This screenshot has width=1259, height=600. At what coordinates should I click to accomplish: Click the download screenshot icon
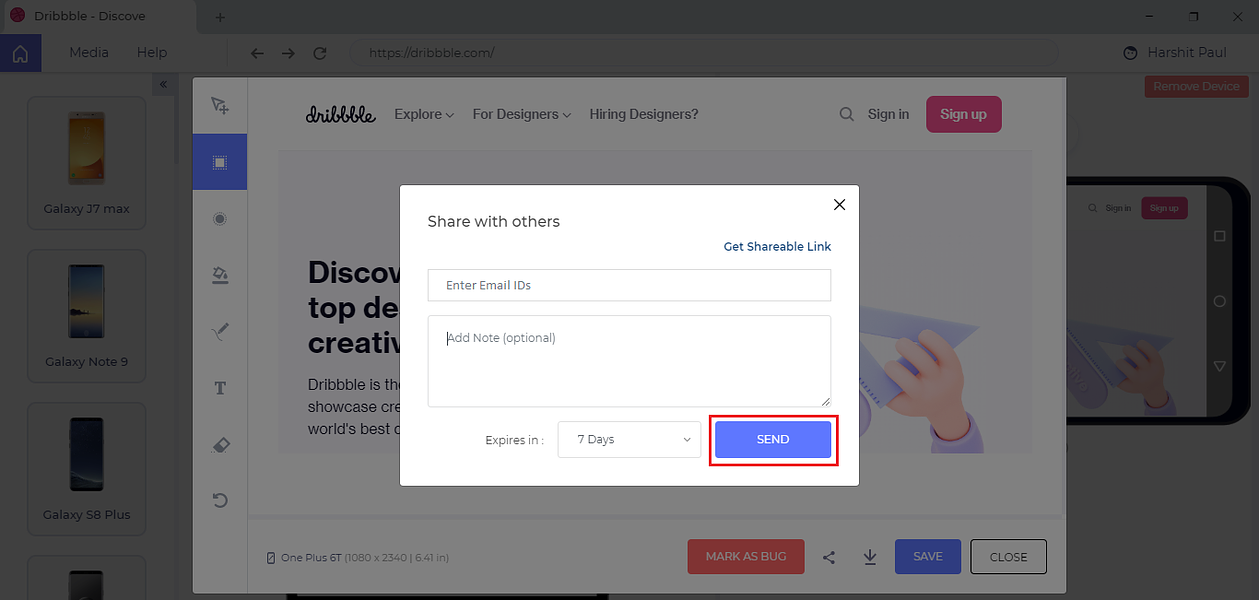pos(870,557)
